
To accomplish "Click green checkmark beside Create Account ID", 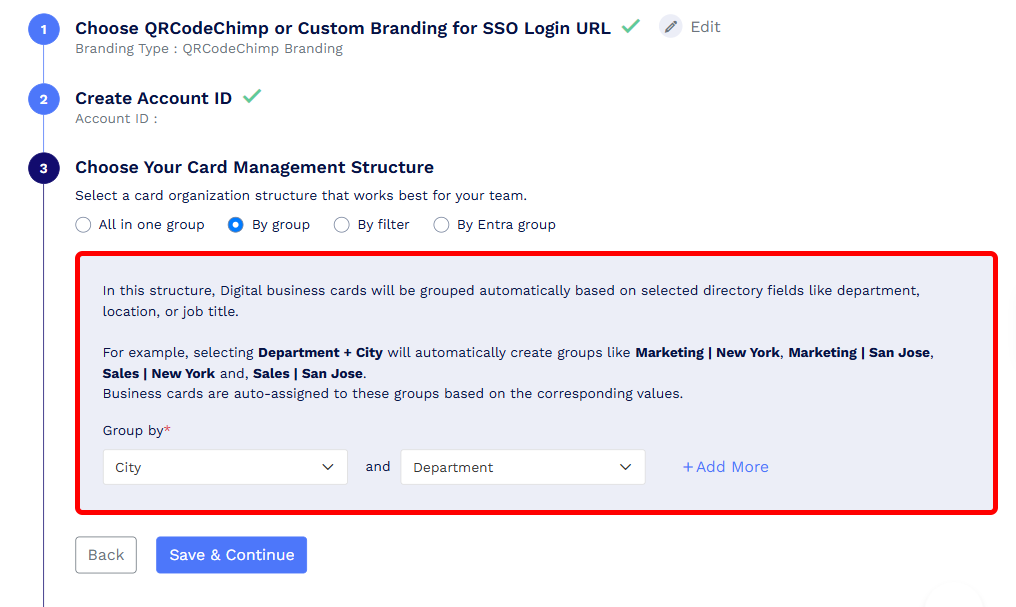I will tap(252, 97).
